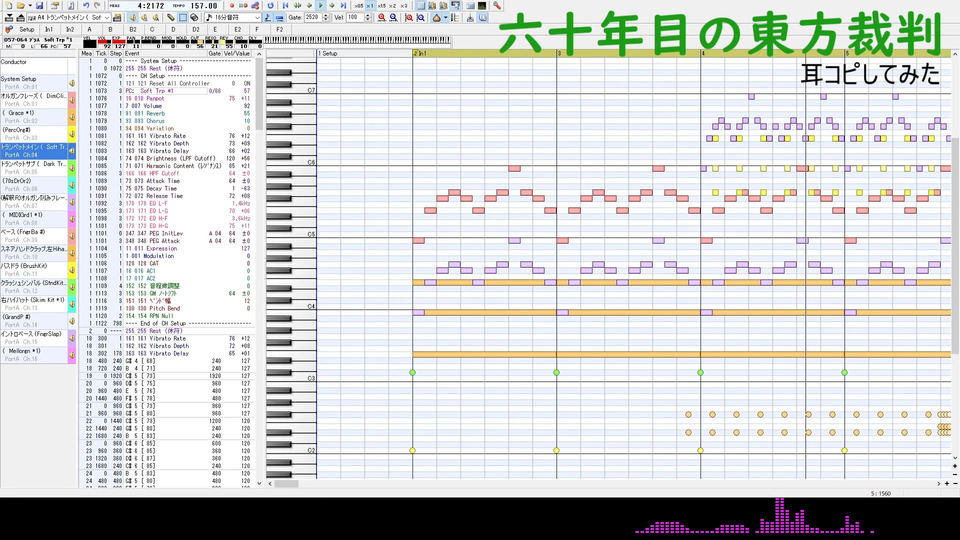Jump to the F2 marker

[x=279, y=29]
